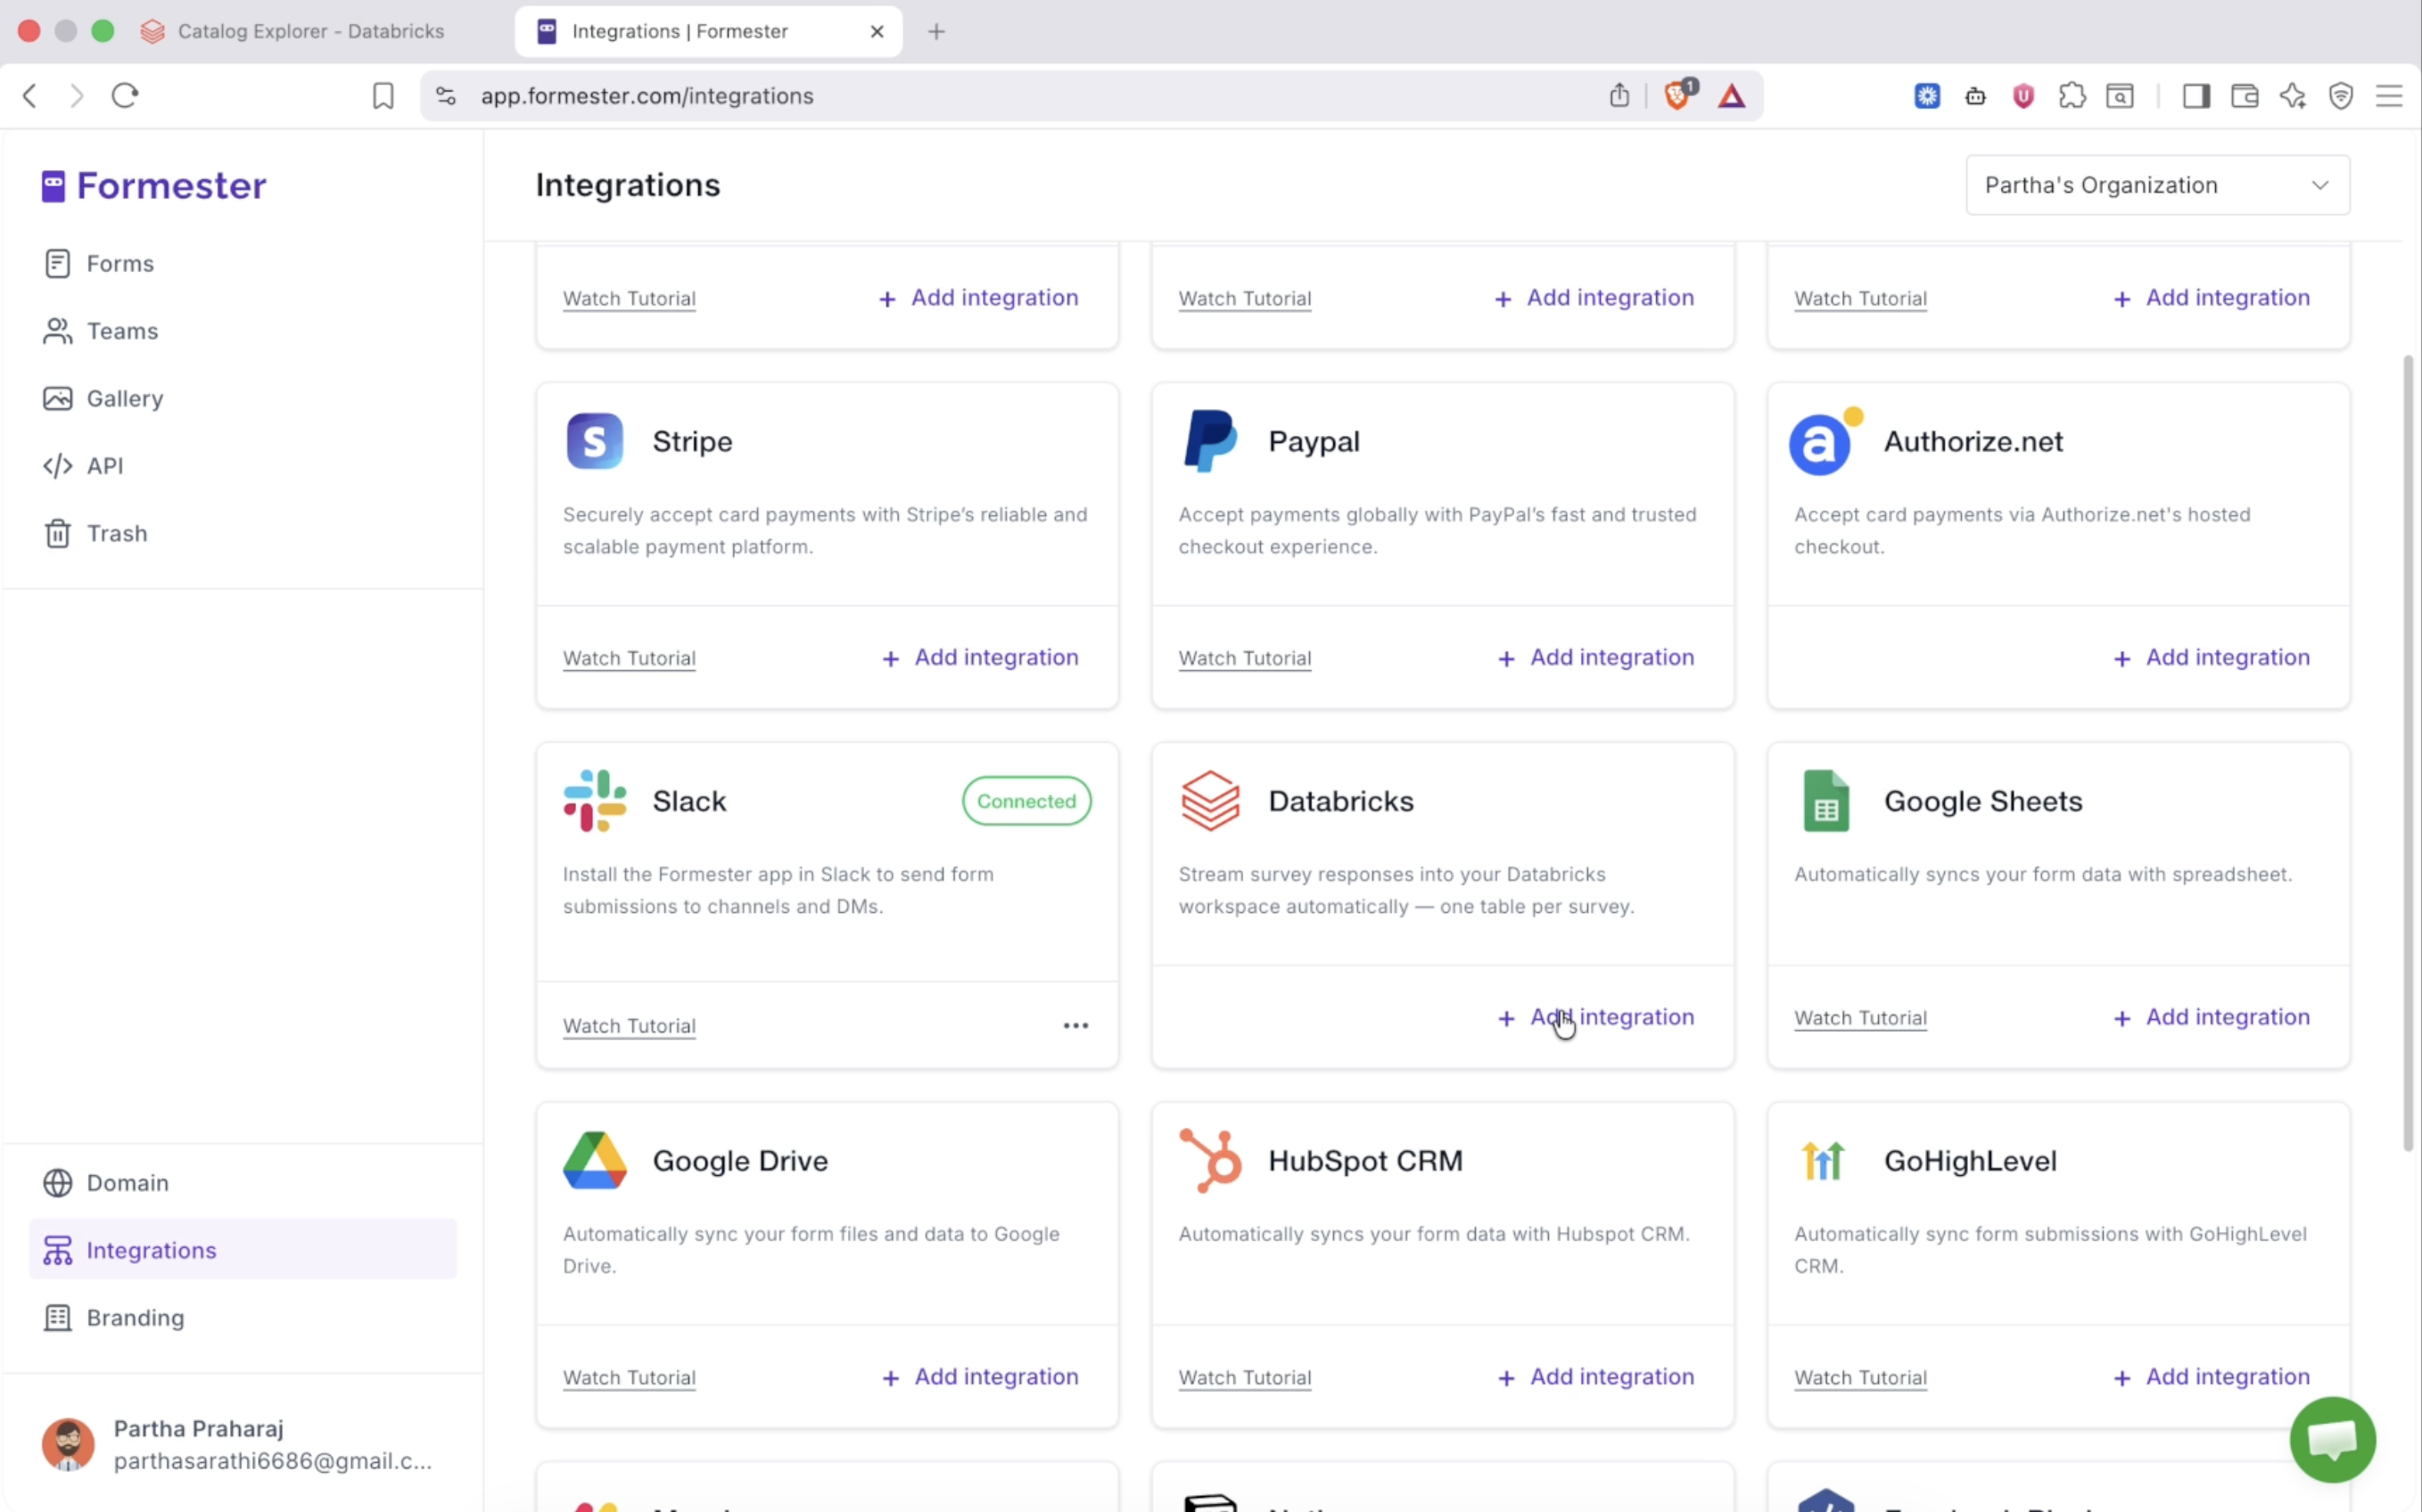Click the Google Drive logo icon
The image size is (2422, 1512).
pyautogui.click(x=594, y=1160)
